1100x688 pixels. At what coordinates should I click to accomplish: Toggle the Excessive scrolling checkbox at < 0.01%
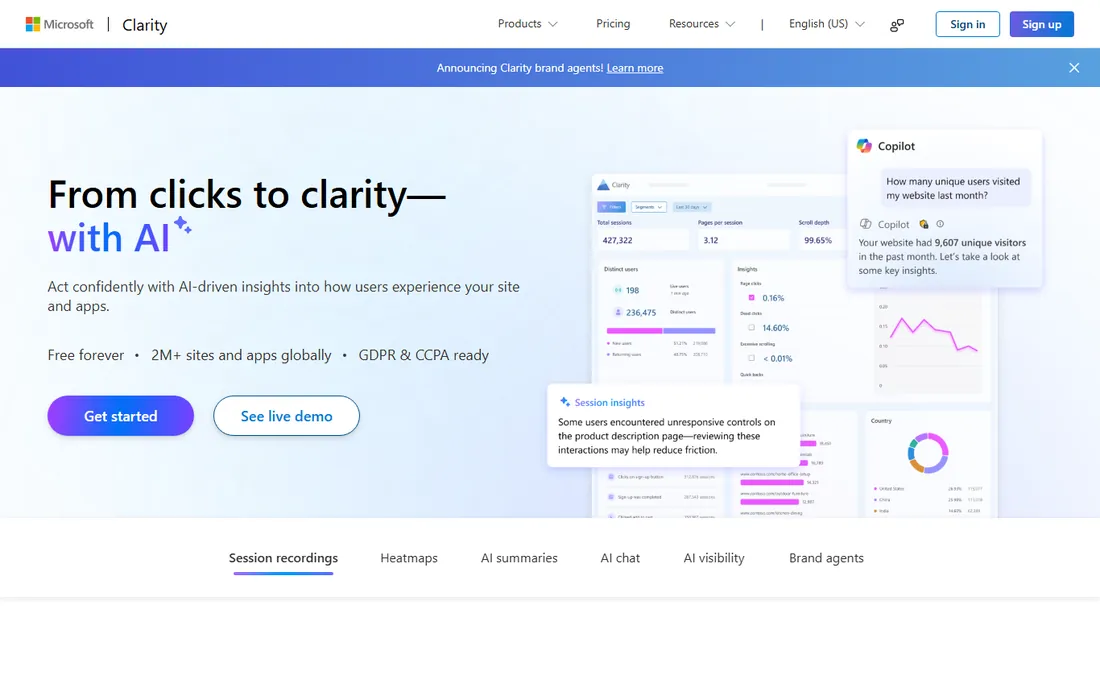click(x=751, y=358)
